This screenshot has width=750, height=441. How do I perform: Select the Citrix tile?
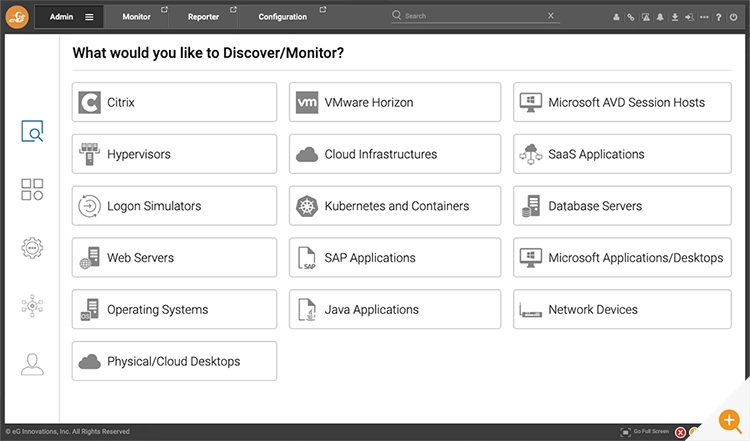(175, 102)
